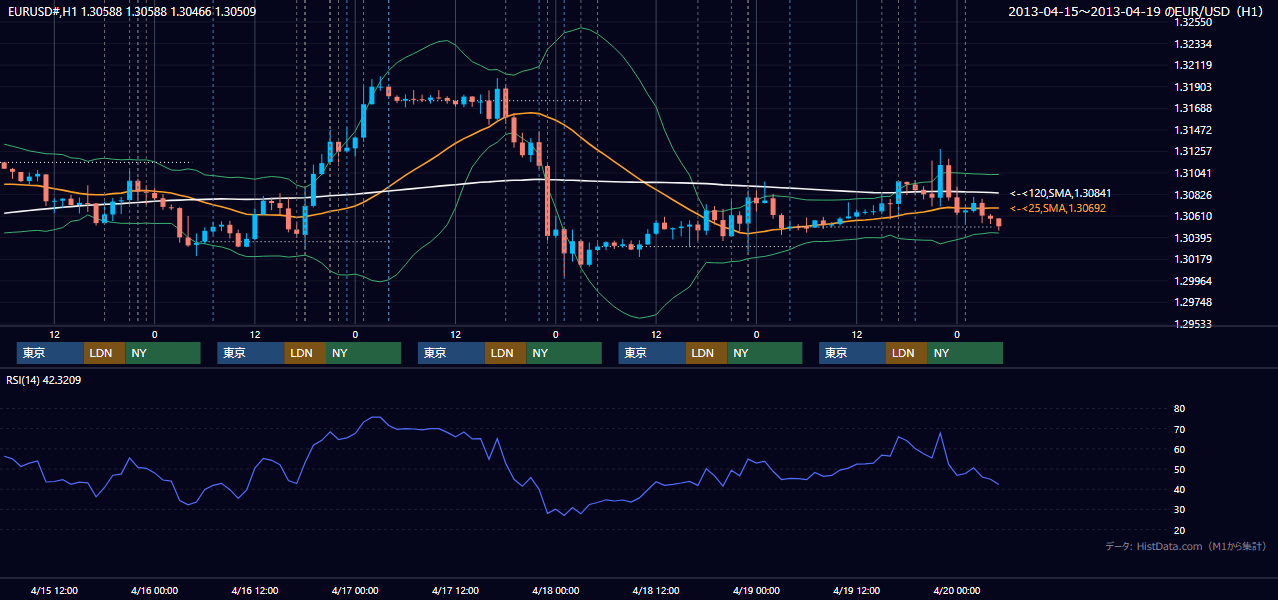Click the 4/18 12:00 time axis label
1278x600 pixels.
pos(656,591)
